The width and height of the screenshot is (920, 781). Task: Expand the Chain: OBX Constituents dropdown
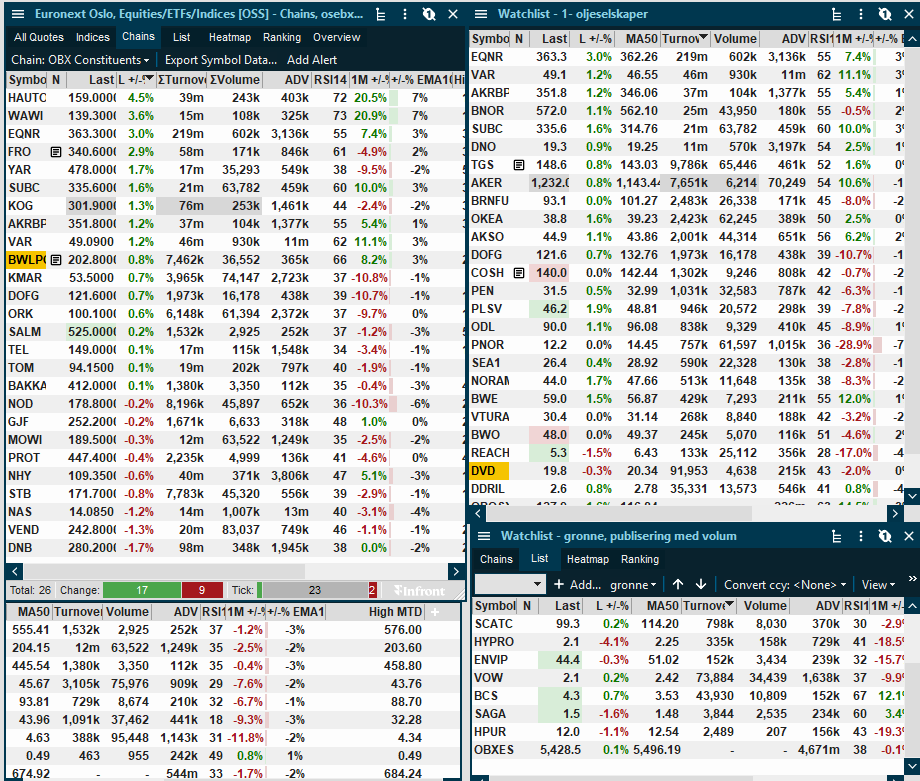[x=80, y=60]
